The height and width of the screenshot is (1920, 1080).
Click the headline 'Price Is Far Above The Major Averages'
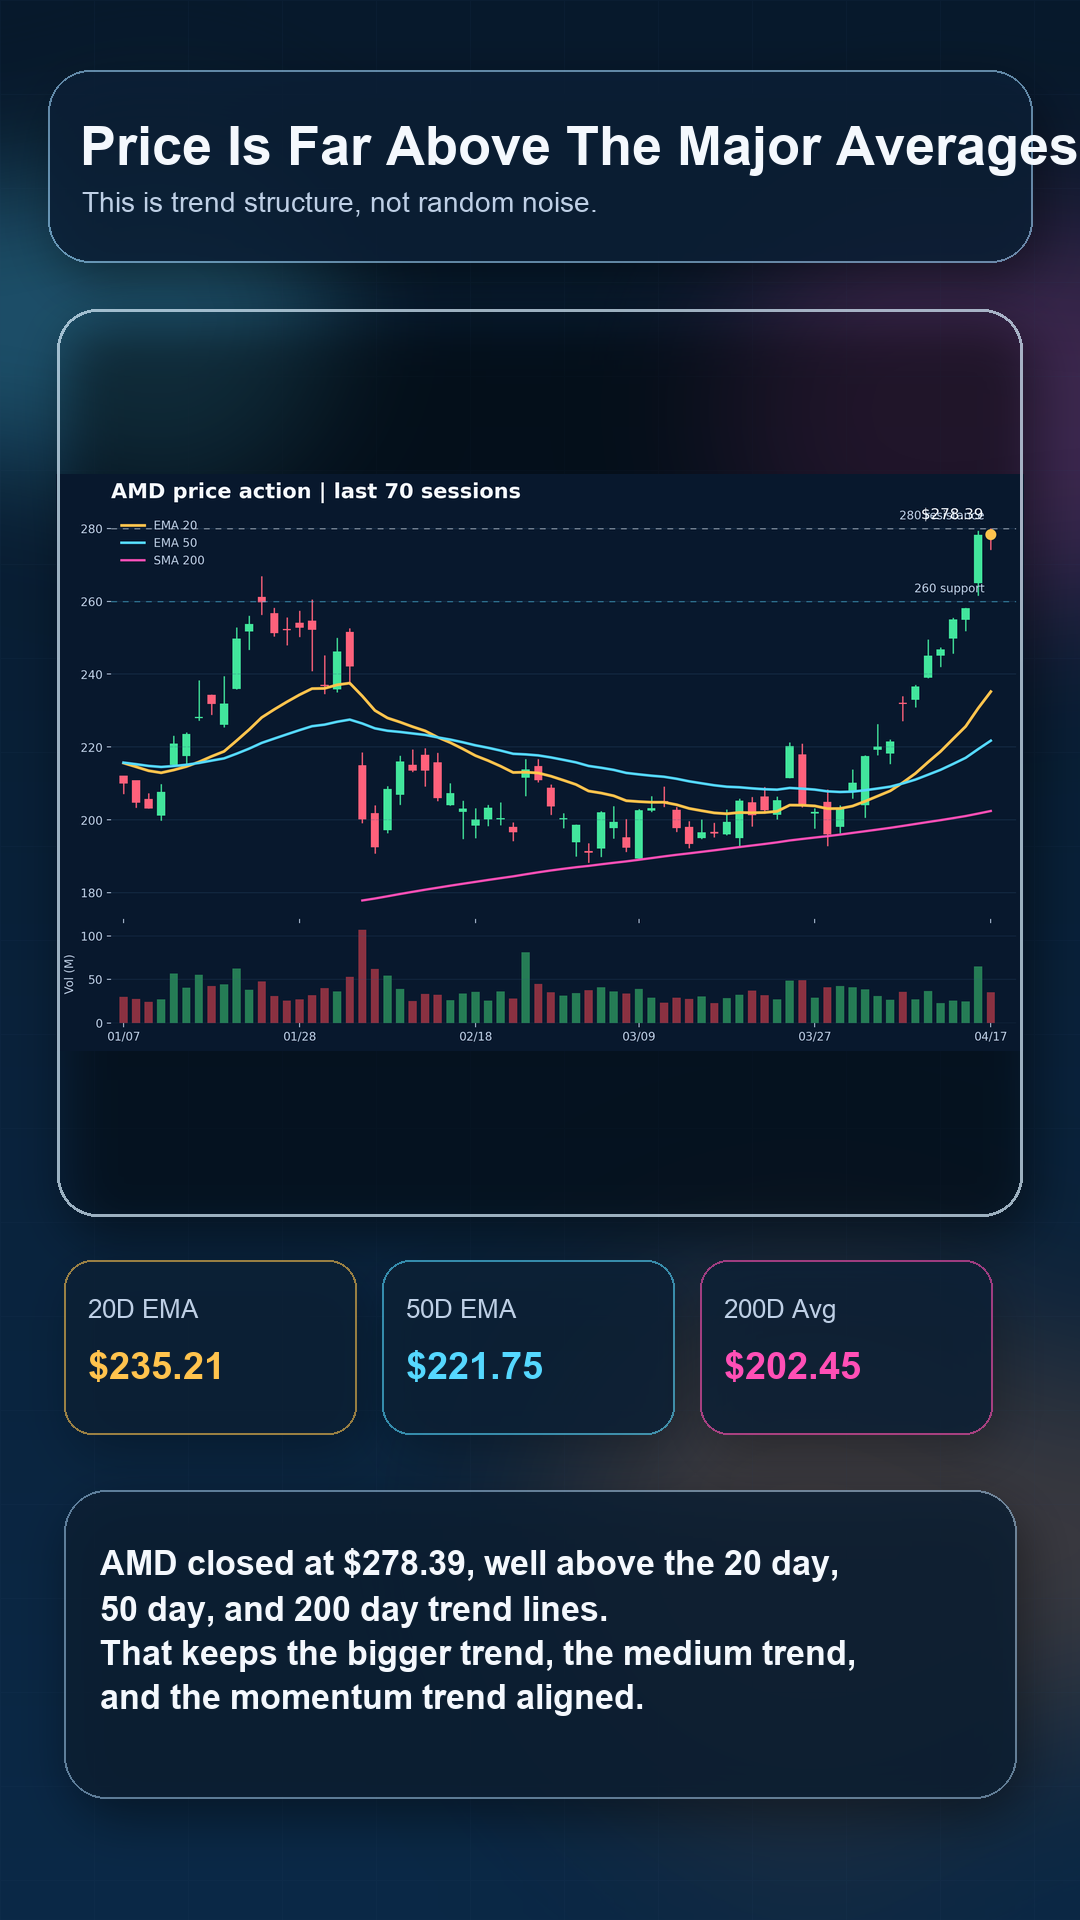click(579, 148)
